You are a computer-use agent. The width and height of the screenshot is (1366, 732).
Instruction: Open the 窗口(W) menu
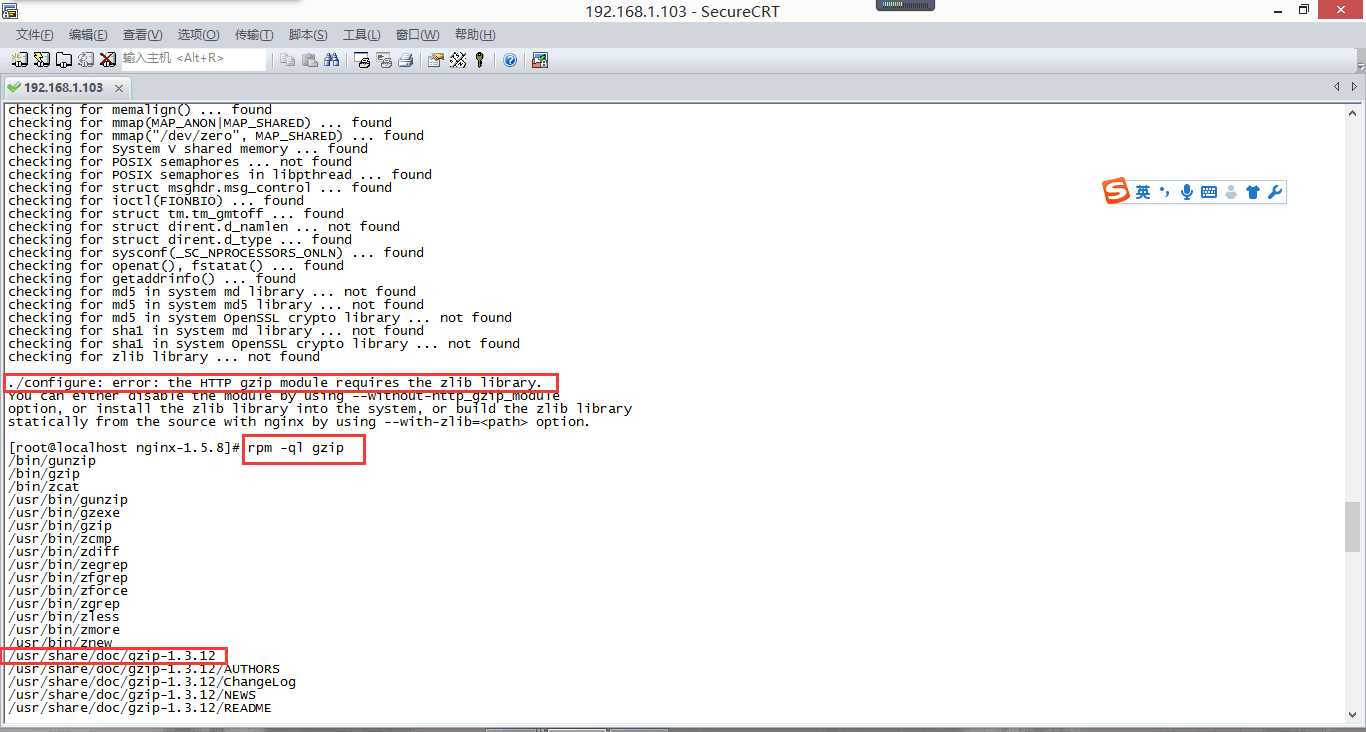(417, 35)
